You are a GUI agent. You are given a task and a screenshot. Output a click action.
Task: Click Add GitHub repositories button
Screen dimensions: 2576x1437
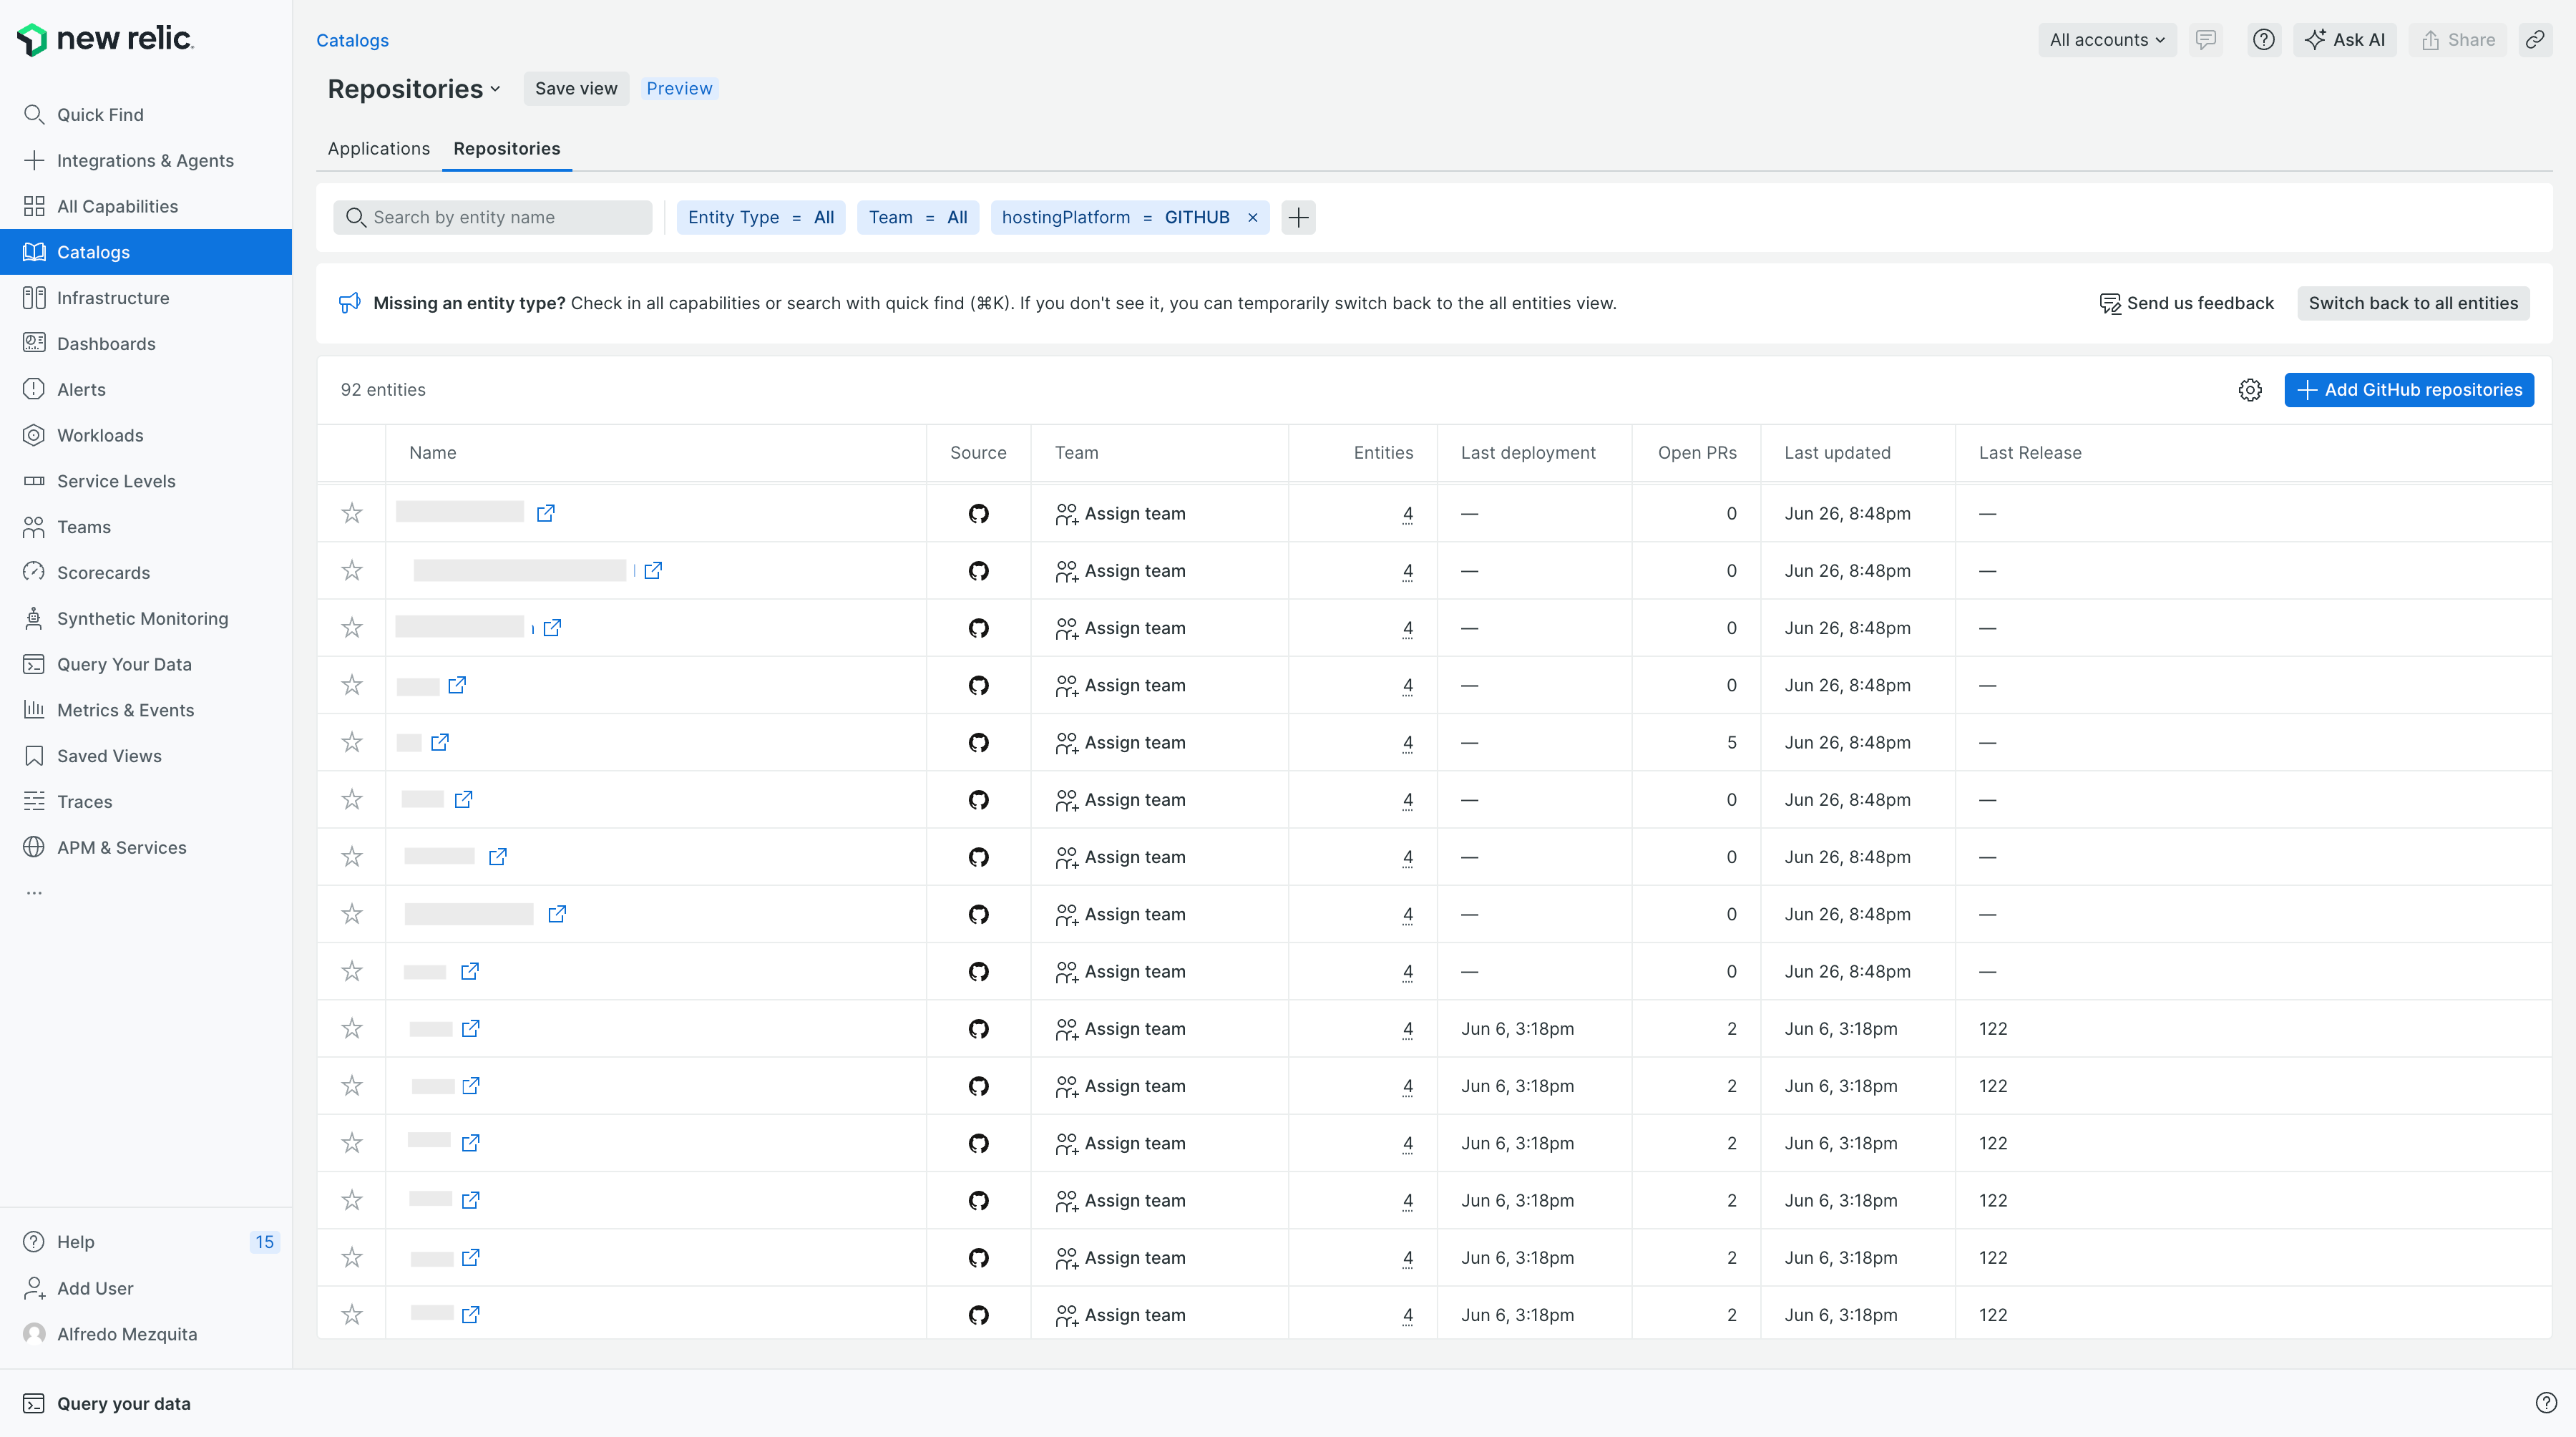(2408, 390)
